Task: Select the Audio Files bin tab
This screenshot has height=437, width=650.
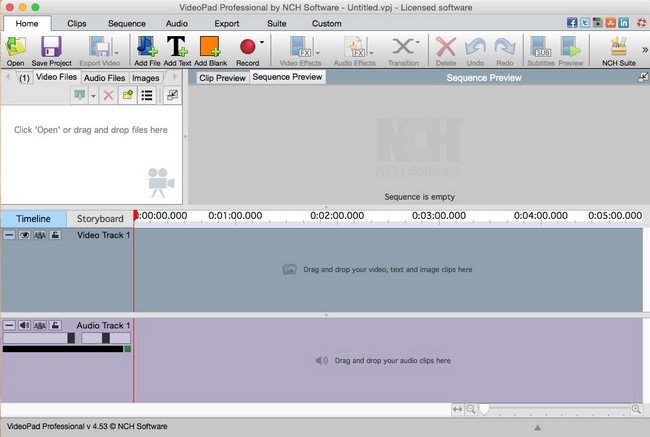Action: [104, 78]
